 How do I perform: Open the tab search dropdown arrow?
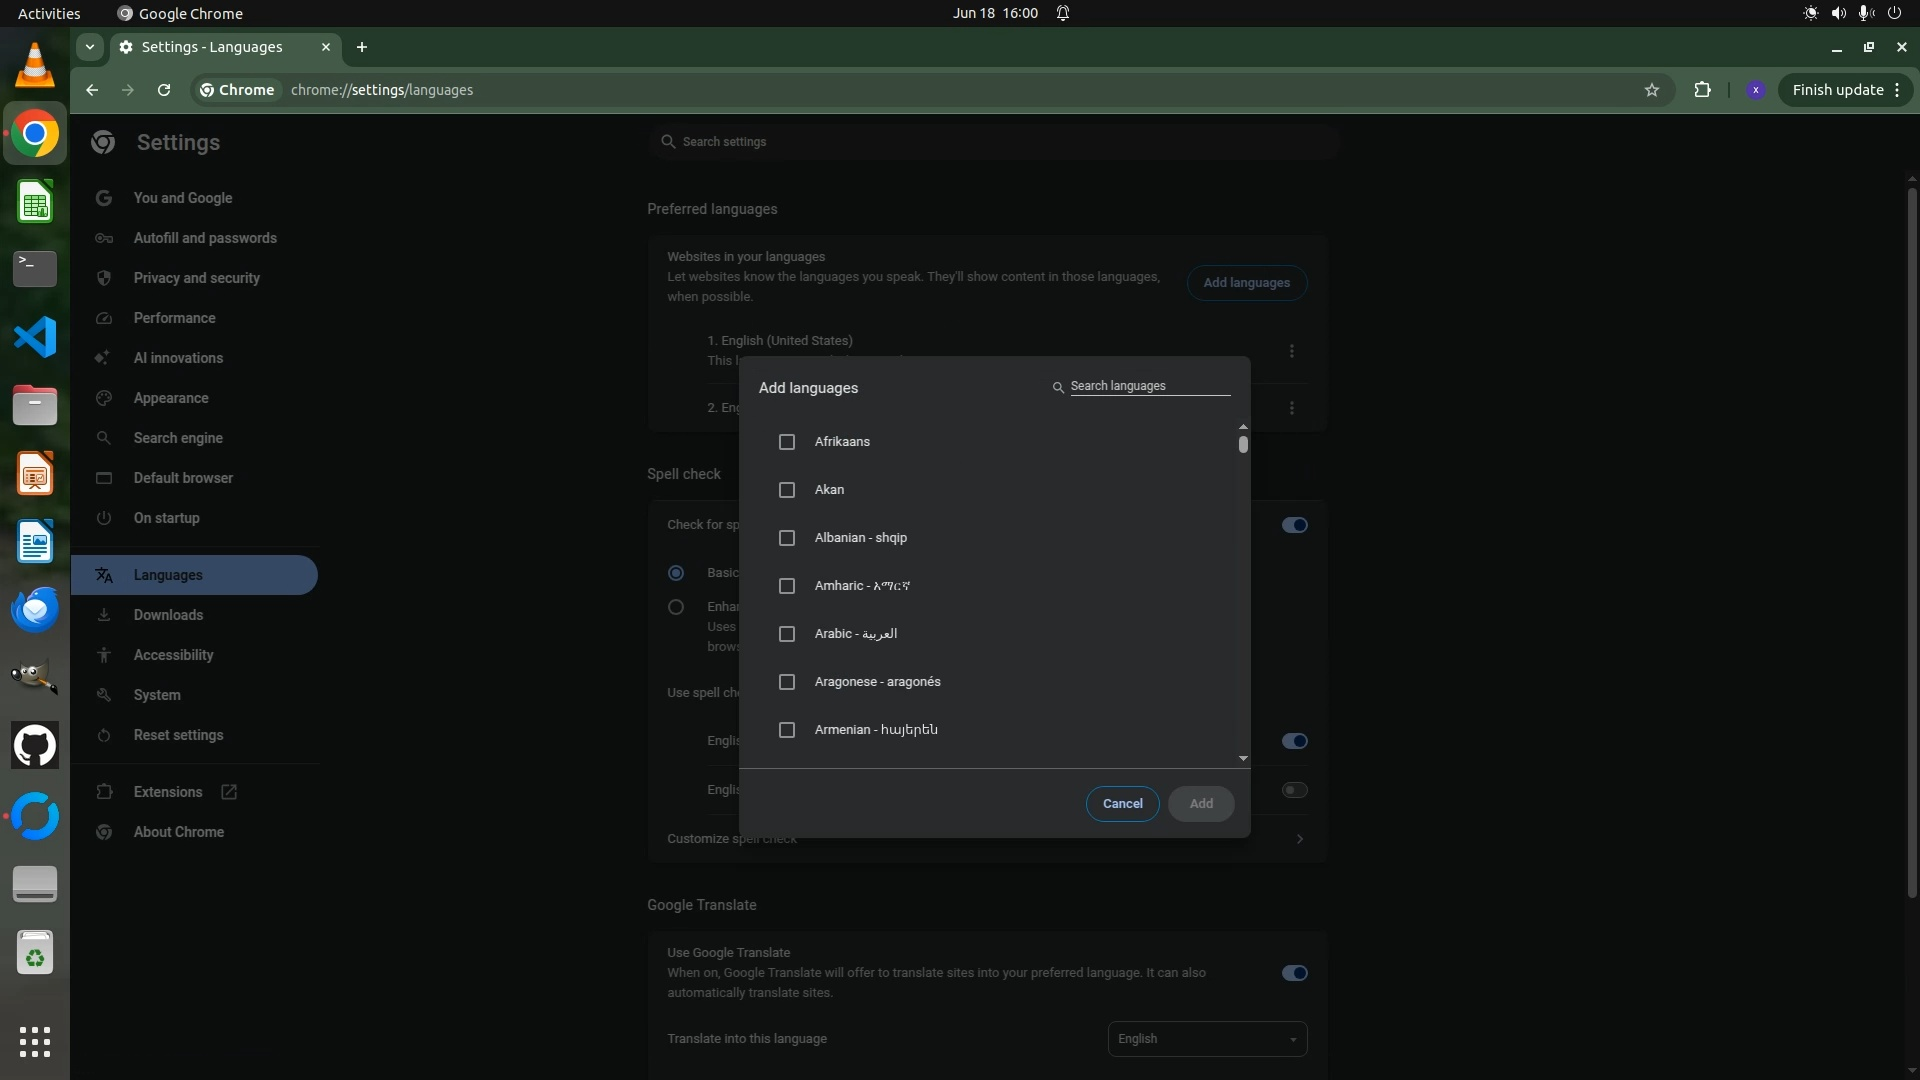(90, 47)
